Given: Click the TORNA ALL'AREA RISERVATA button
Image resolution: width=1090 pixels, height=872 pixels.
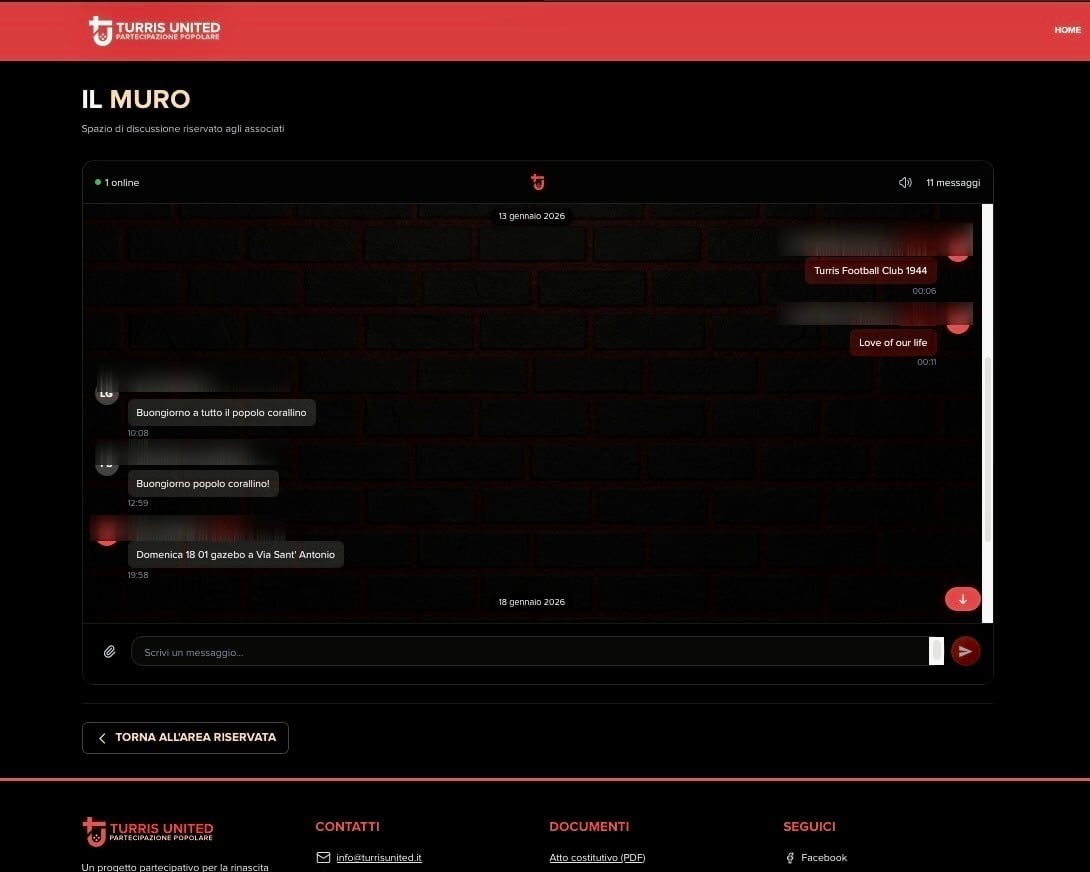Looking at the screenshot, I should point(185,737).
